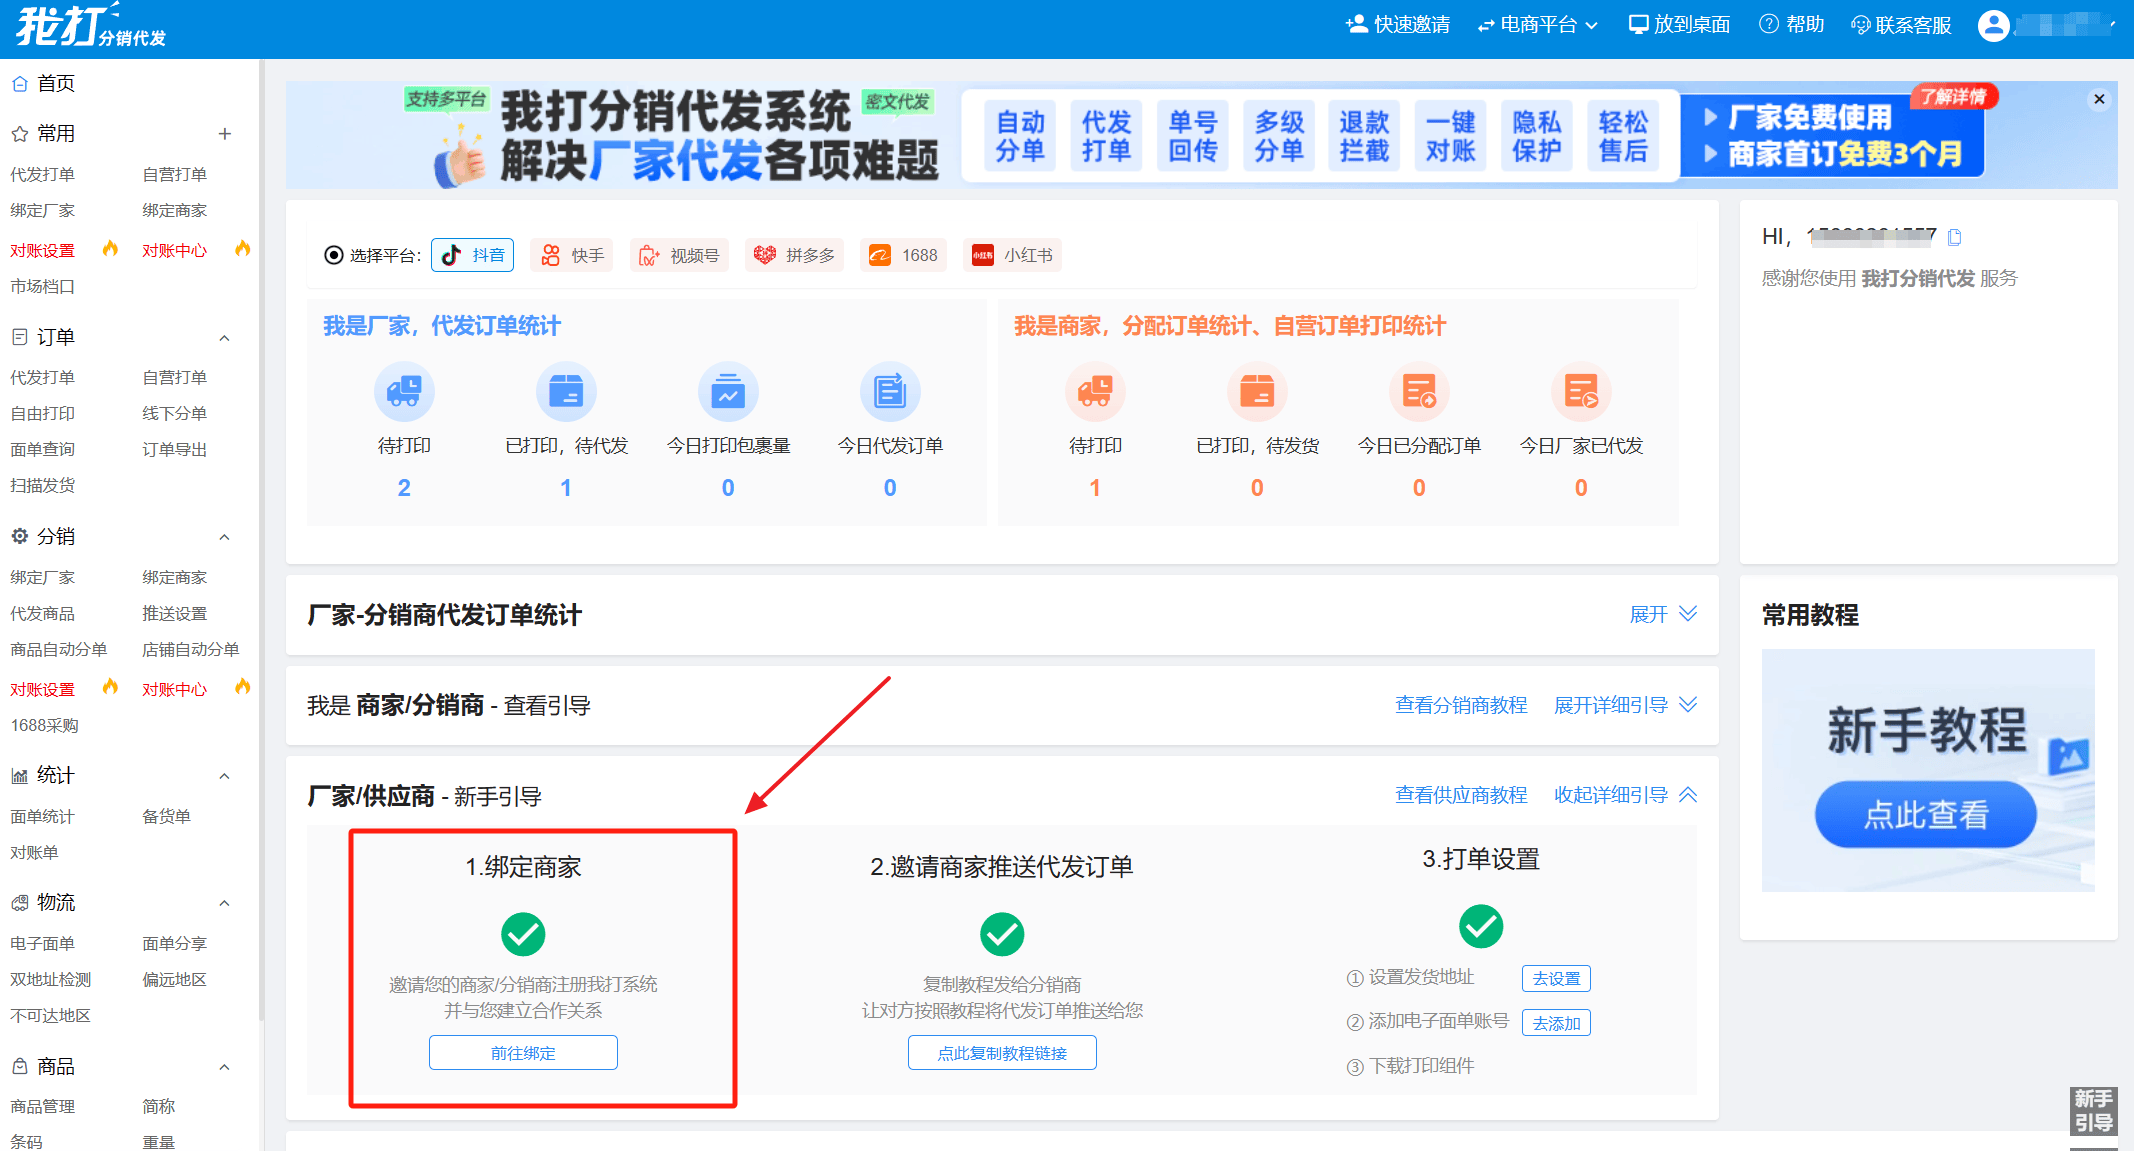Collapse the 统计 sidebar section
Image resolution: width=2134 pixels, height=1151 pixels.
tap(225, 776)
